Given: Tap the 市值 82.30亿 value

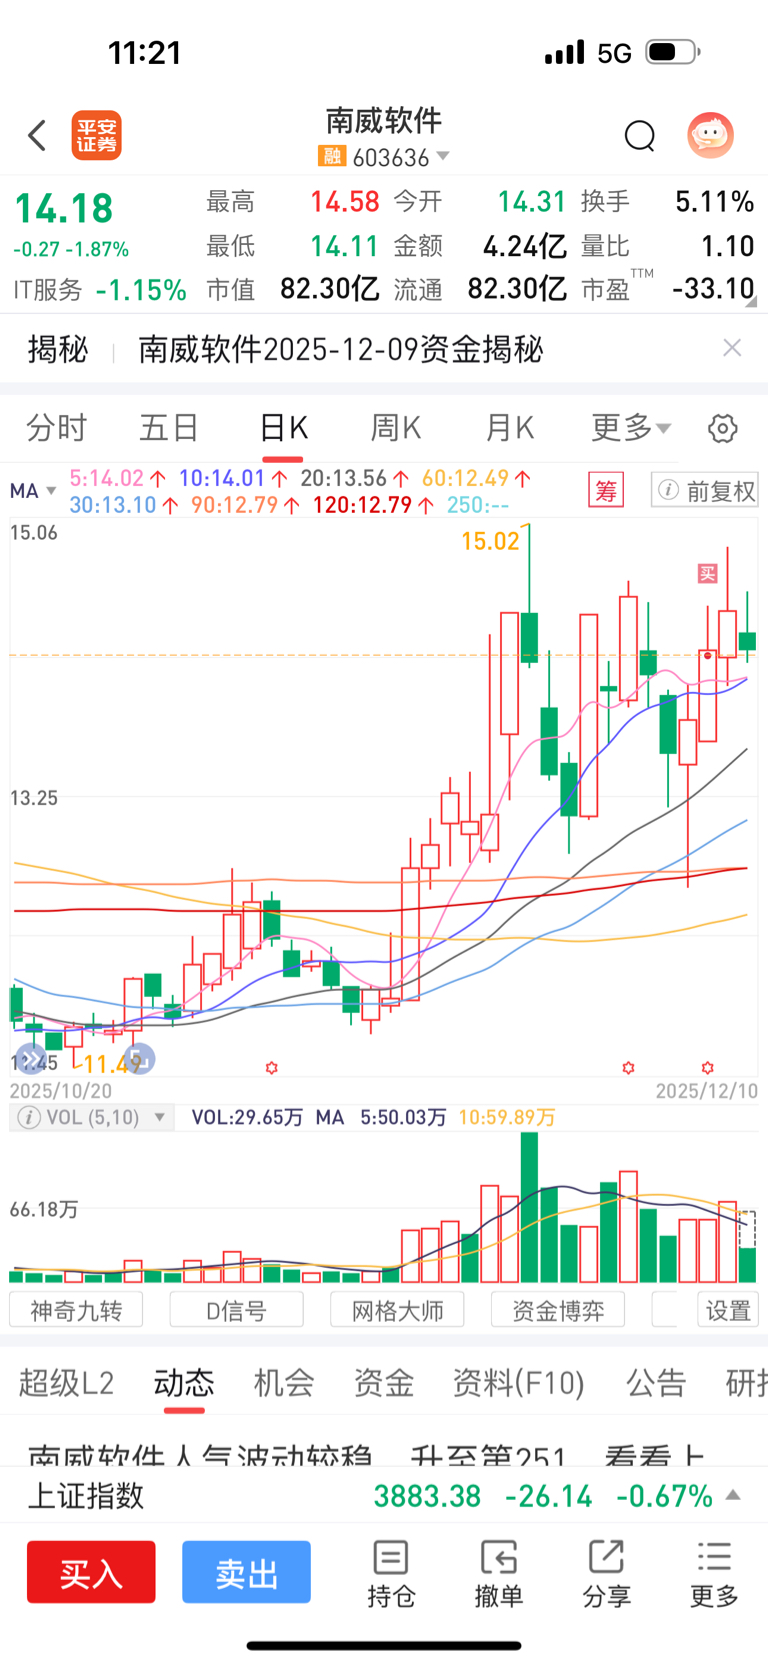Looking at the screenshot, I should tap(330, 289).
